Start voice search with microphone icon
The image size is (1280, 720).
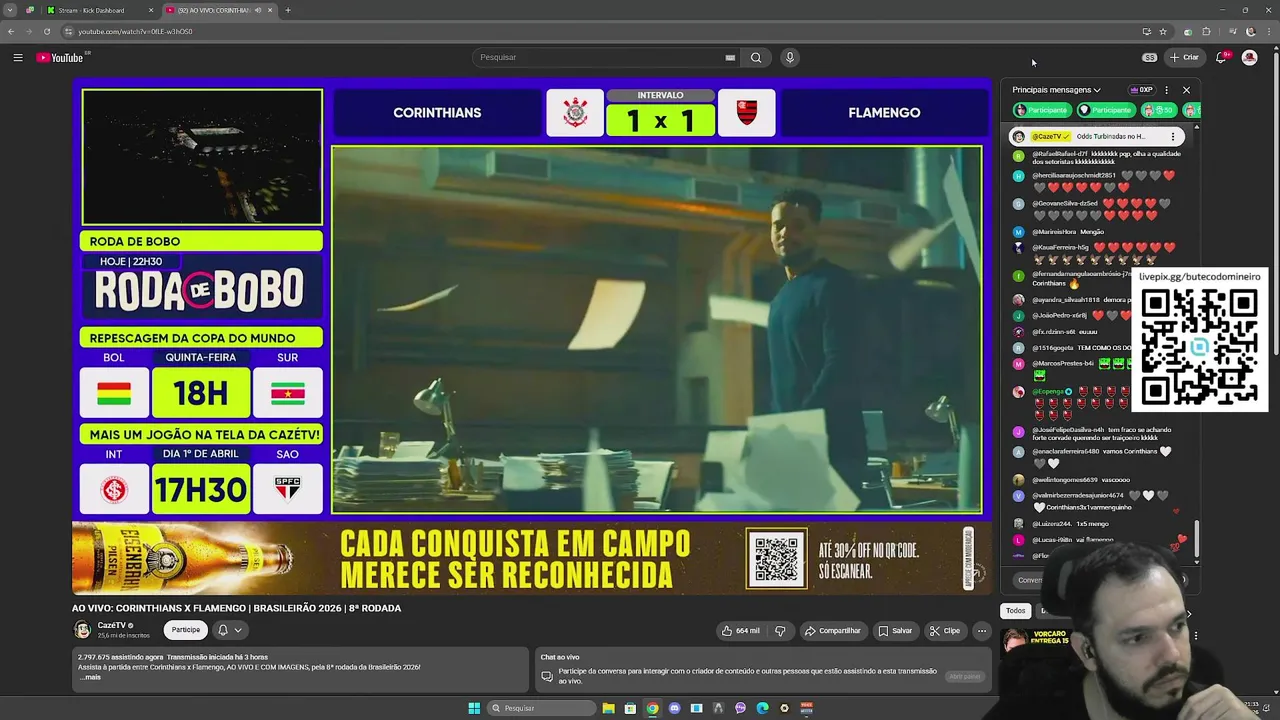tap(790, 57)
